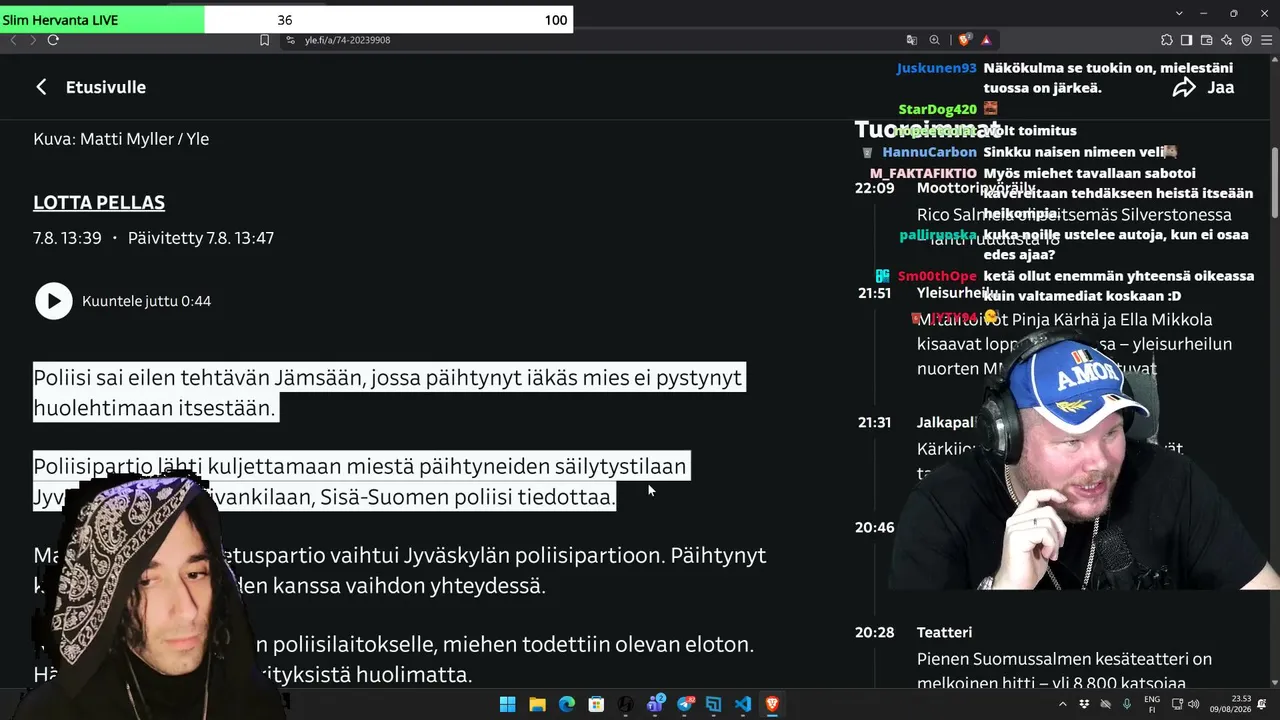1280x720 pixels.
Task: Open the Brave VPN shield icon
Action: click(1246, 40)
